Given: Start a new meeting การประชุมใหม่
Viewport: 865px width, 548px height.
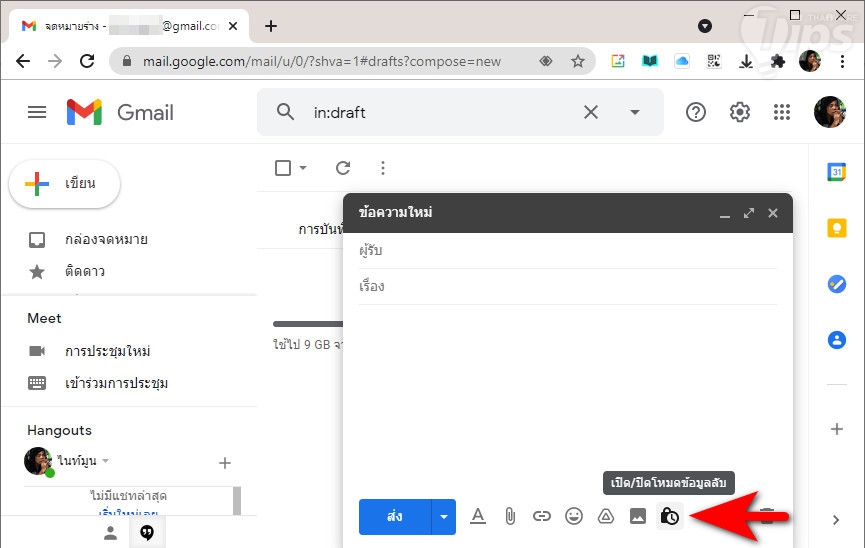Looking at the screenshot, I should point(107,351).
